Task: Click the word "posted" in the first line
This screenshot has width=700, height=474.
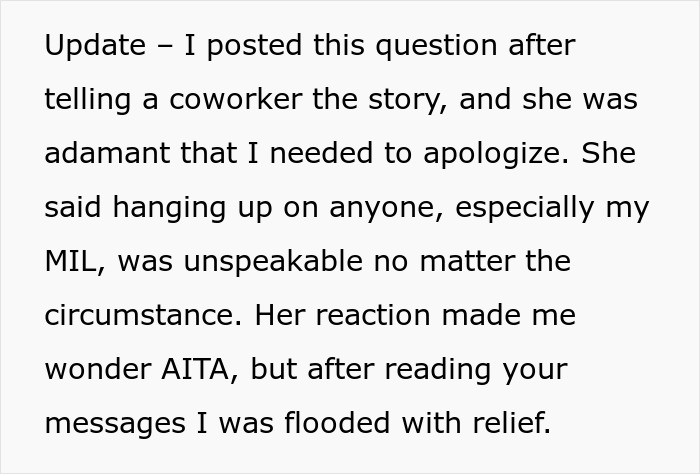Action: click(x=247, y=46)
